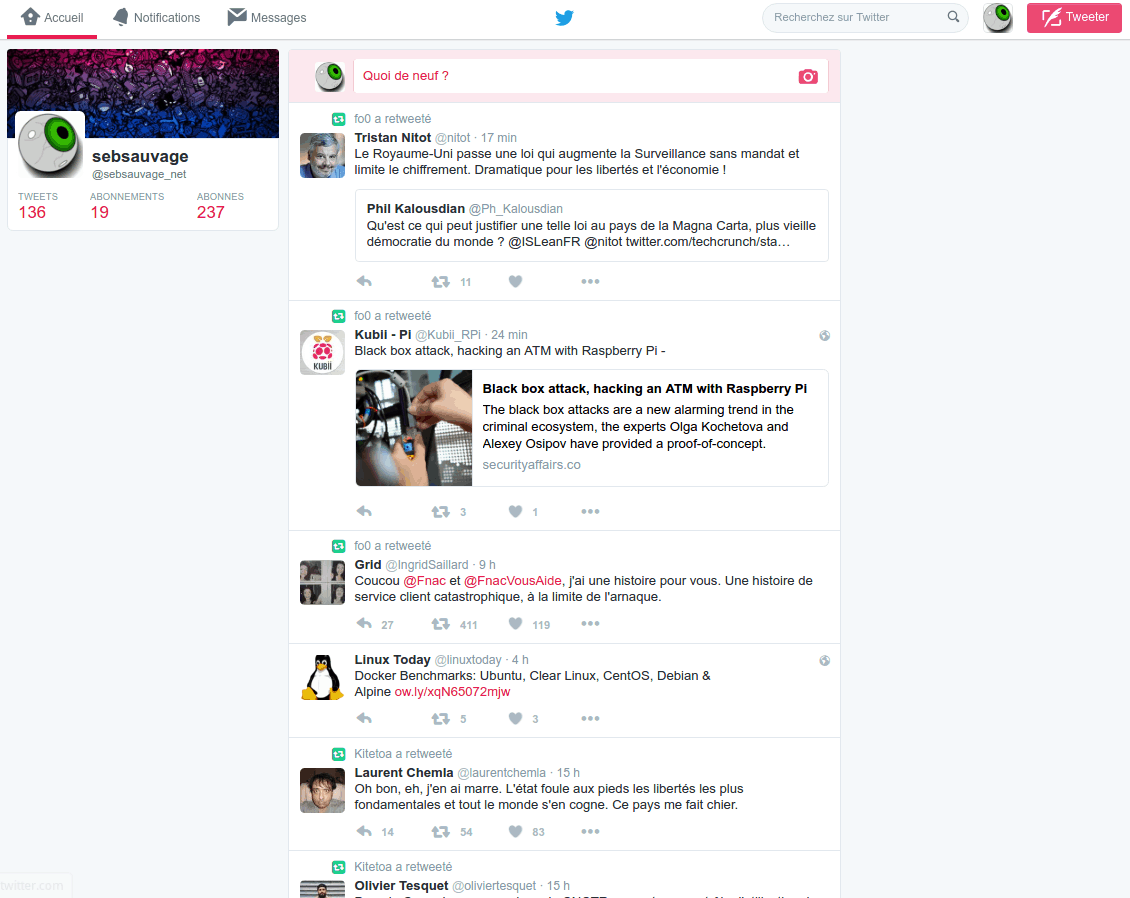Like the Tristan Nitot tweet
Image resolution: width=1130 pixels, height=898 pixels.
pos(515,282)
